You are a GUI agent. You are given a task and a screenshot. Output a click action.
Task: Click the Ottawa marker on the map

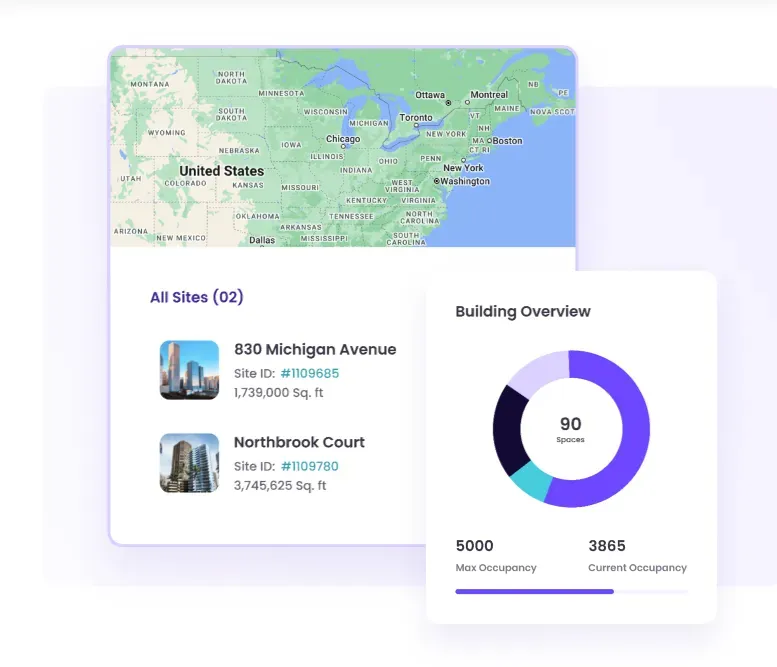click(448, 102)
